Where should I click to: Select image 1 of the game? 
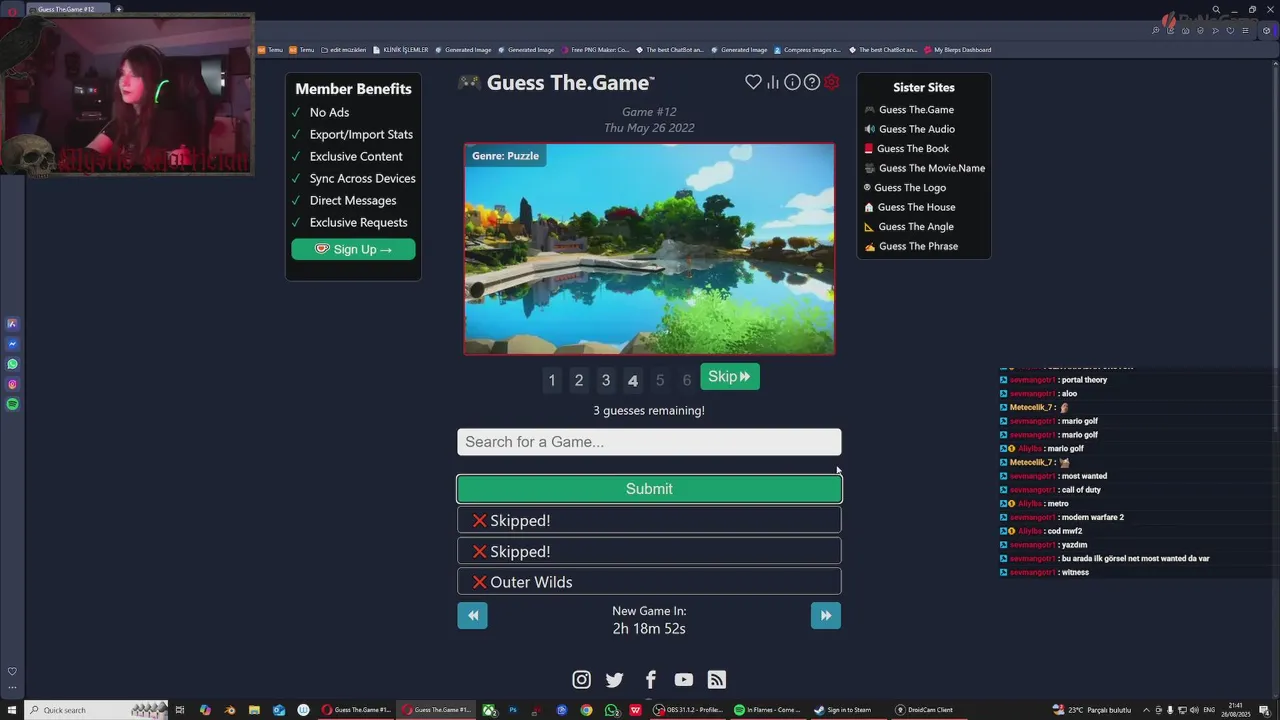552,380
